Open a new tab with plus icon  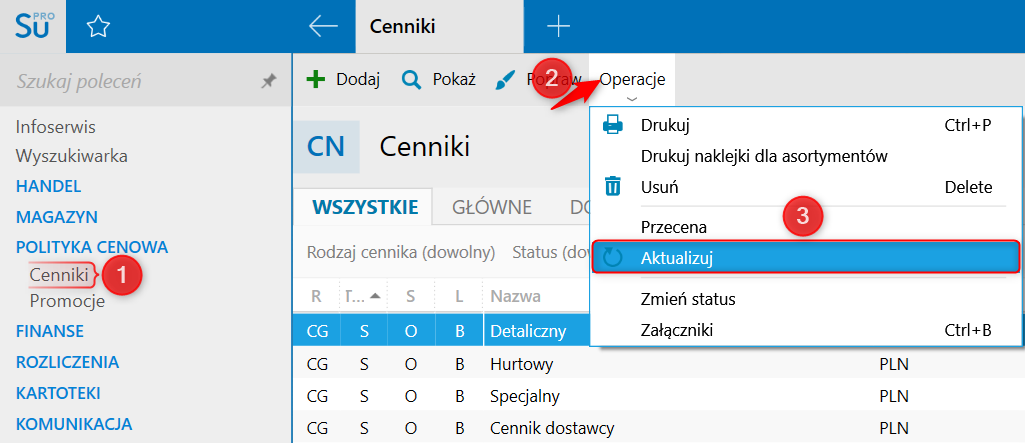pyautogui.click(x=558, y=27)
